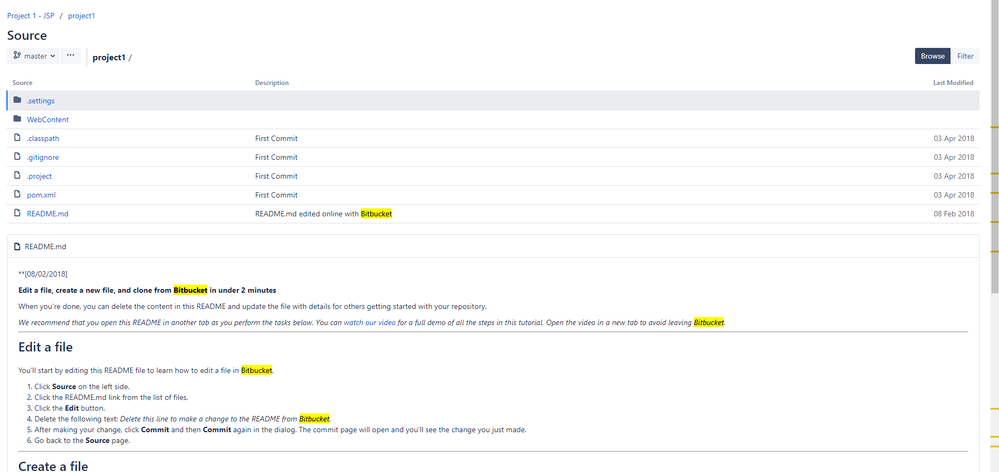This screenshot has width=999, height=472.
Task: Click the .classpath file icon
Action: 17,138
